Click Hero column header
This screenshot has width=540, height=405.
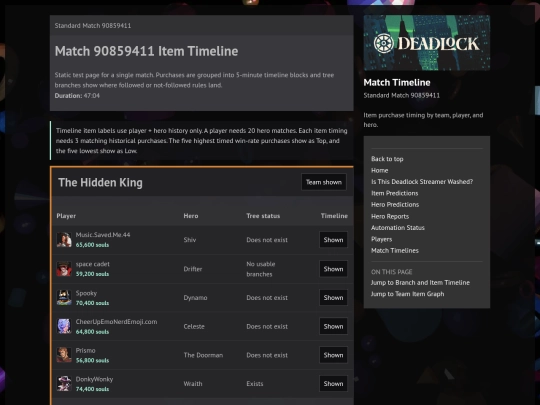[x=191, y=216]
